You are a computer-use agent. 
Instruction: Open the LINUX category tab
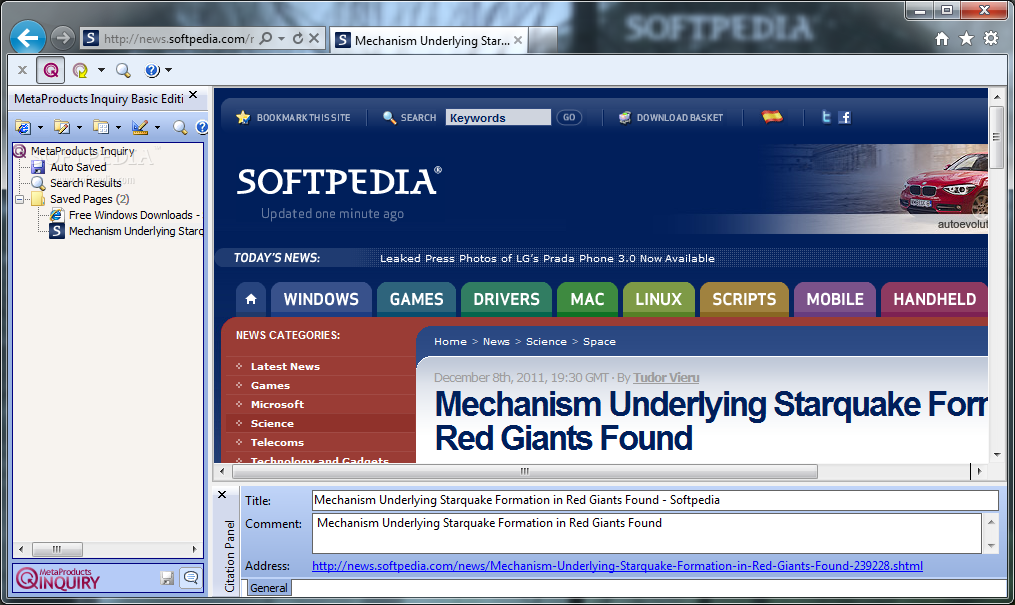[x=658, y=300]
